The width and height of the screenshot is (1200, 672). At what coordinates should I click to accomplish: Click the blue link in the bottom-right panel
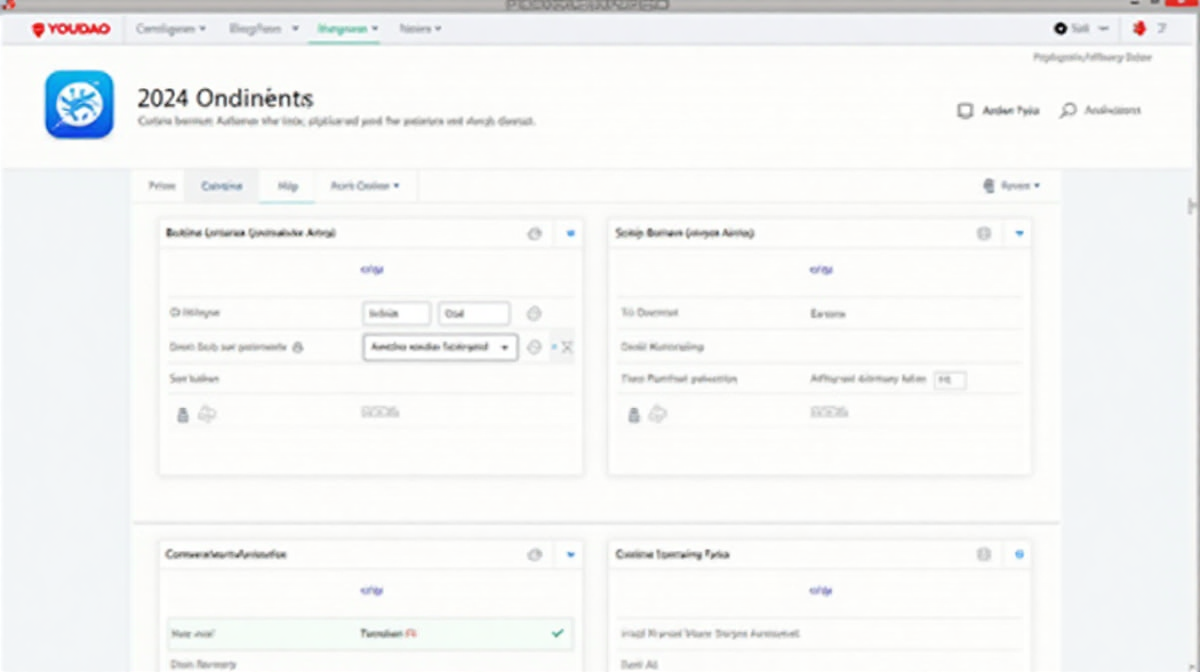[821, 591]
